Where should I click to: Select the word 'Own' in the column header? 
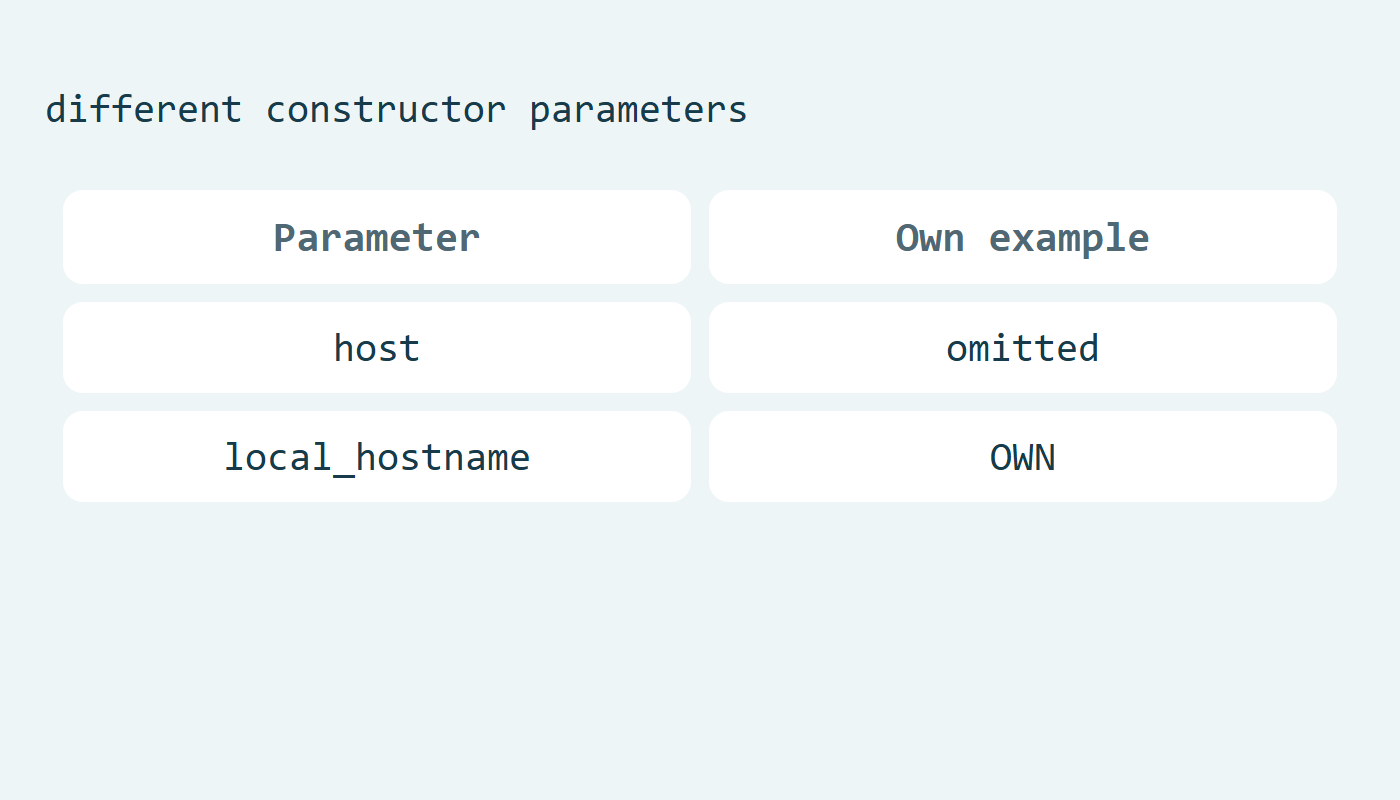tap(930, 238)
